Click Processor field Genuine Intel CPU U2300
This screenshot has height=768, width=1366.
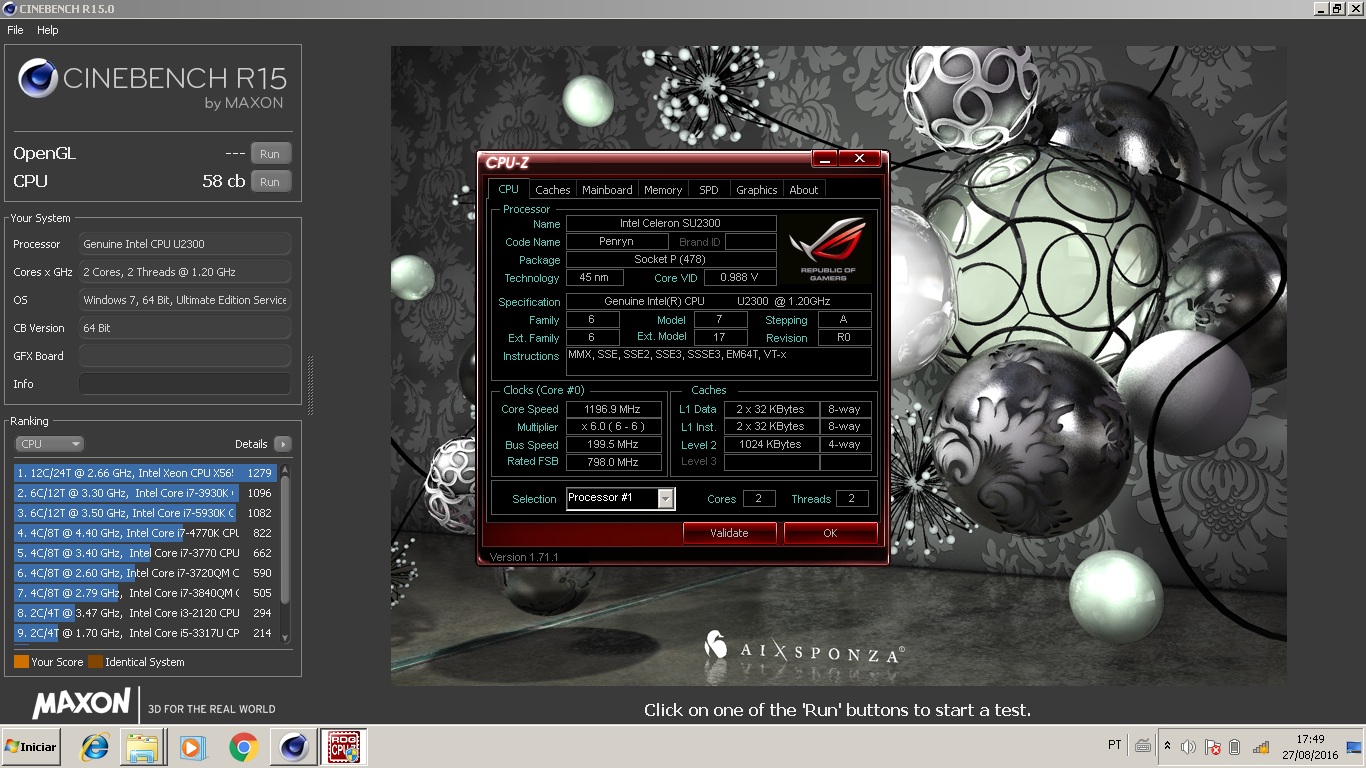[185, 244]
